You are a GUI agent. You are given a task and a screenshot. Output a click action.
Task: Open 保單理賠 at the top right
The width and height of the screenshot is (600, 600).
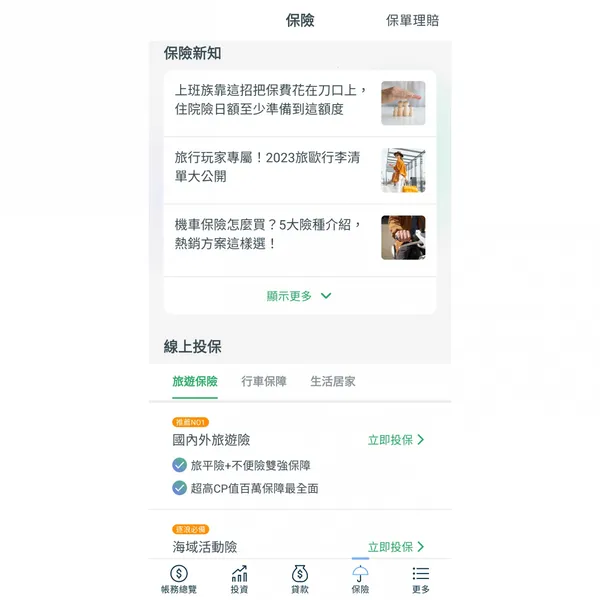[x=412, y=20]
